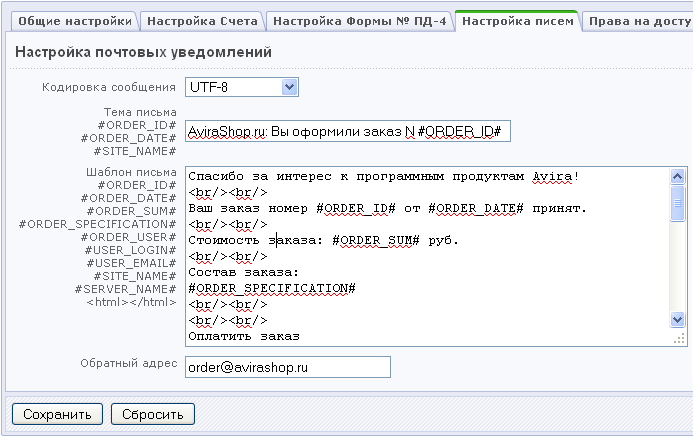Click the 'Ваш заказ номер' template line
This screenshot has height=436, width=693.
click(x=387, y=209)
